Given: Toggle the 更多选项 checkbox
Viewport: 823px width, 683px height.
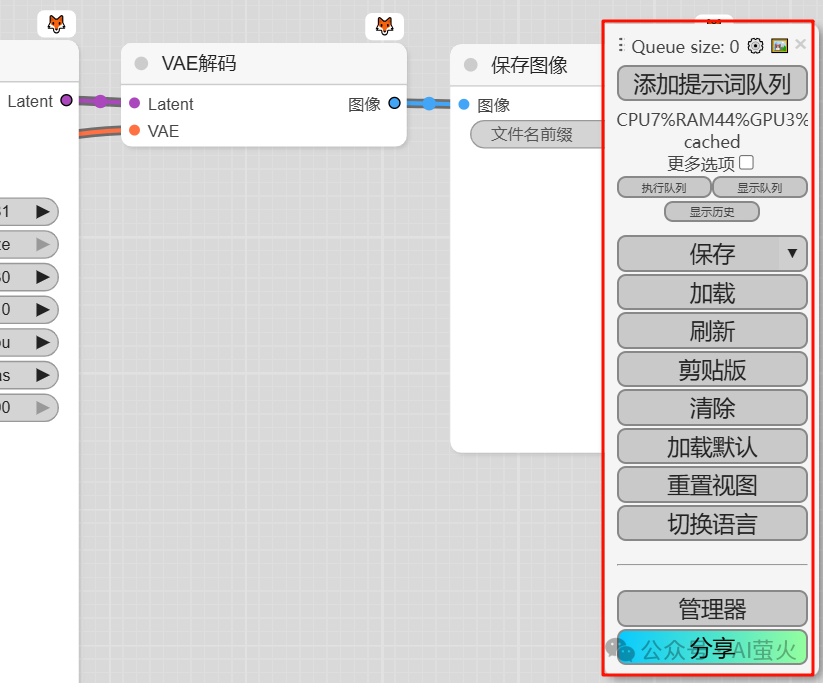Looking at the screenshot, I should coord(746,163).
